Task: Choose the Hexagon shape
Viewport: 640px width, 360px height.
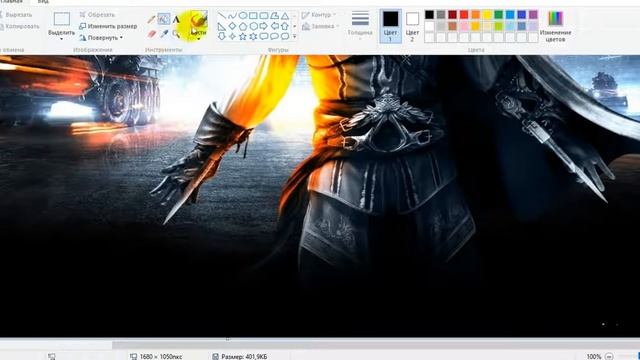Action: 253,26
